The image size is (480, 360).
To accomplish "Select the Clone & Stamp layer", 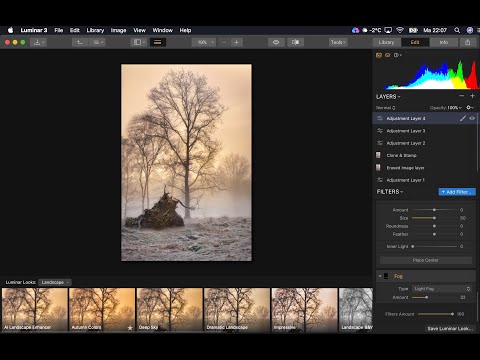I will (425, 155).
